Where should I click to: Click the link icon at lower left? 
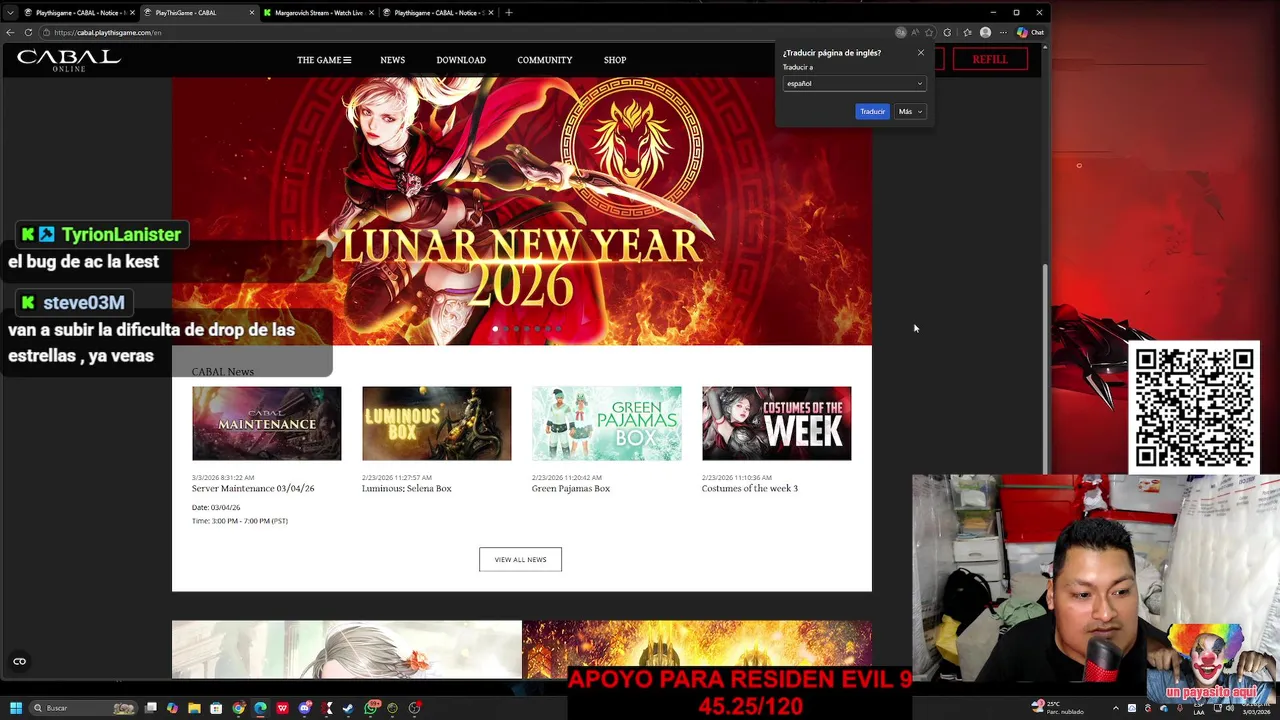19,661
